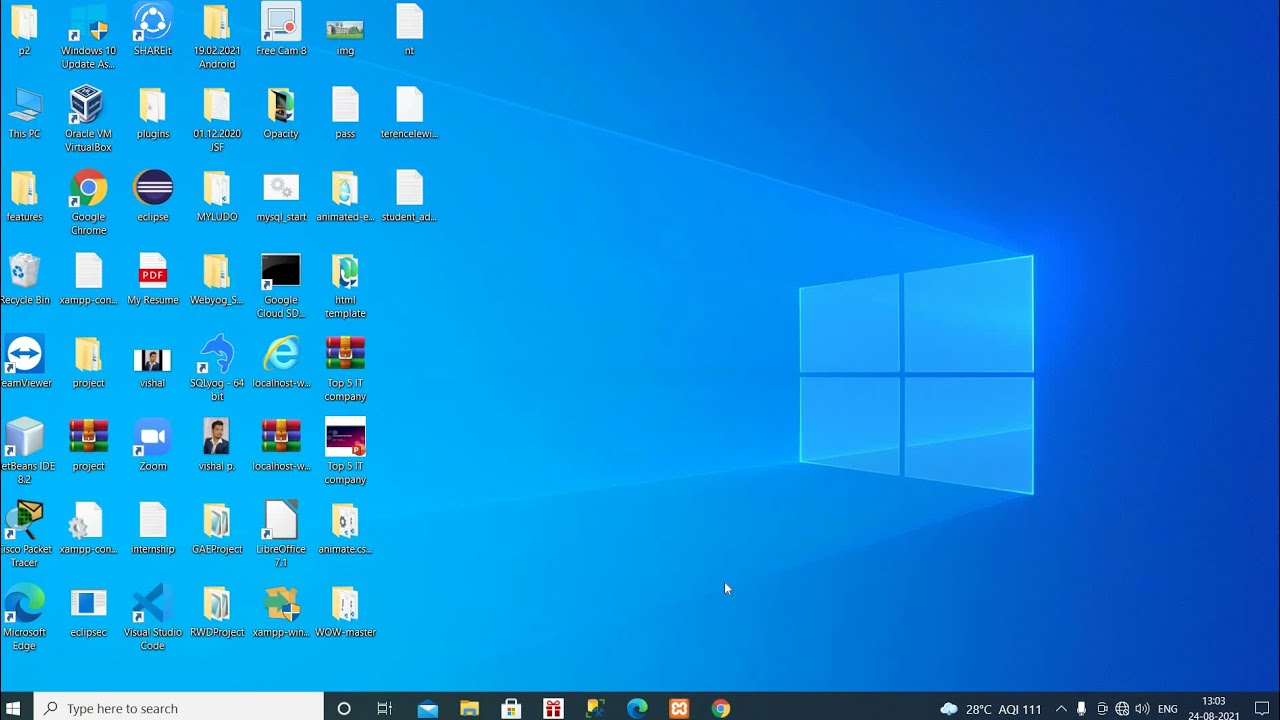
Task: Select the terencelewi... file icon
Action: coord(409,106)
